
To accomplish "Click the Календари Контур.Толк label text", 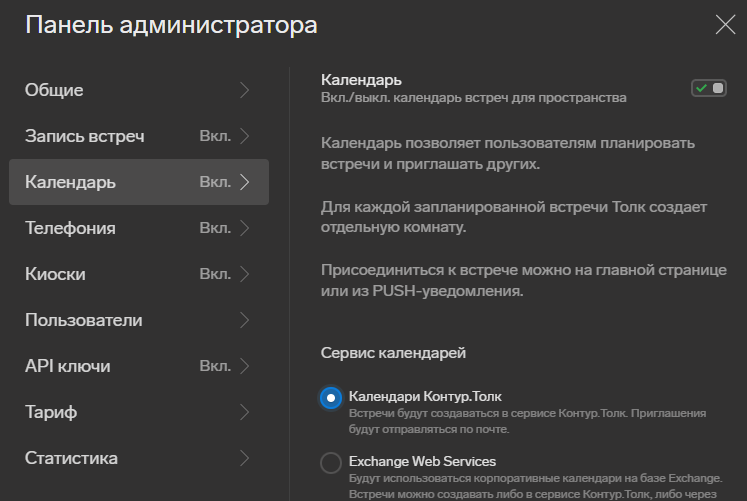I will [425, 396].
